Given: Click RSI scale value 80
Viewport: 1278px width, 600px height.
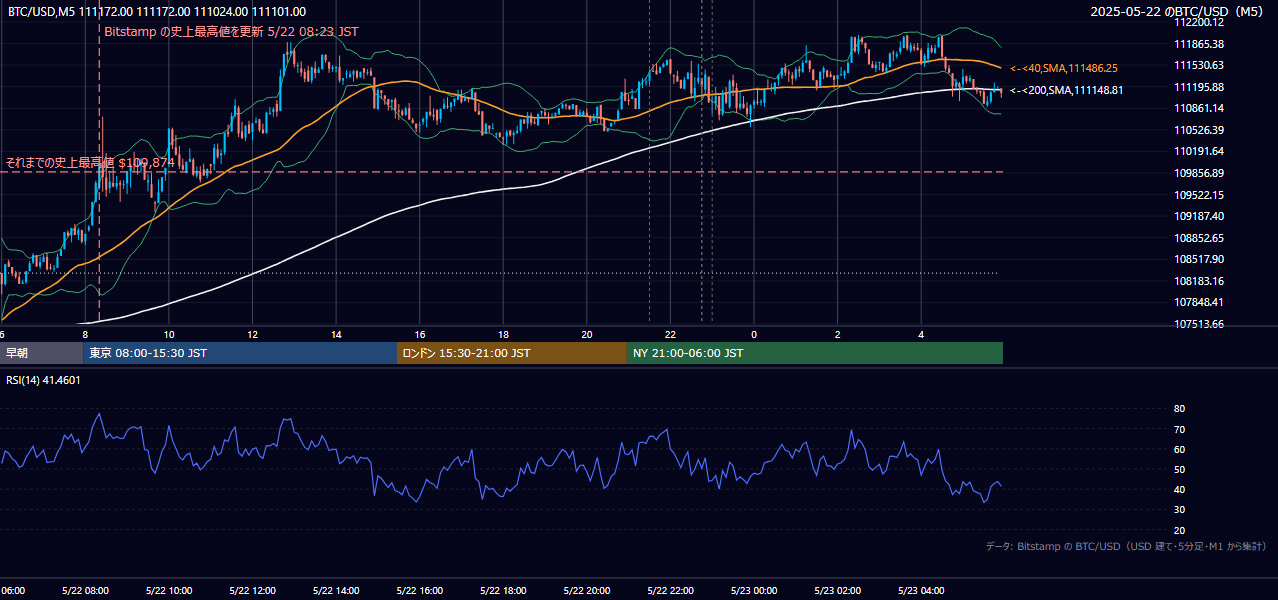Looking at the screenshot, I should (x=1179, y=409).
